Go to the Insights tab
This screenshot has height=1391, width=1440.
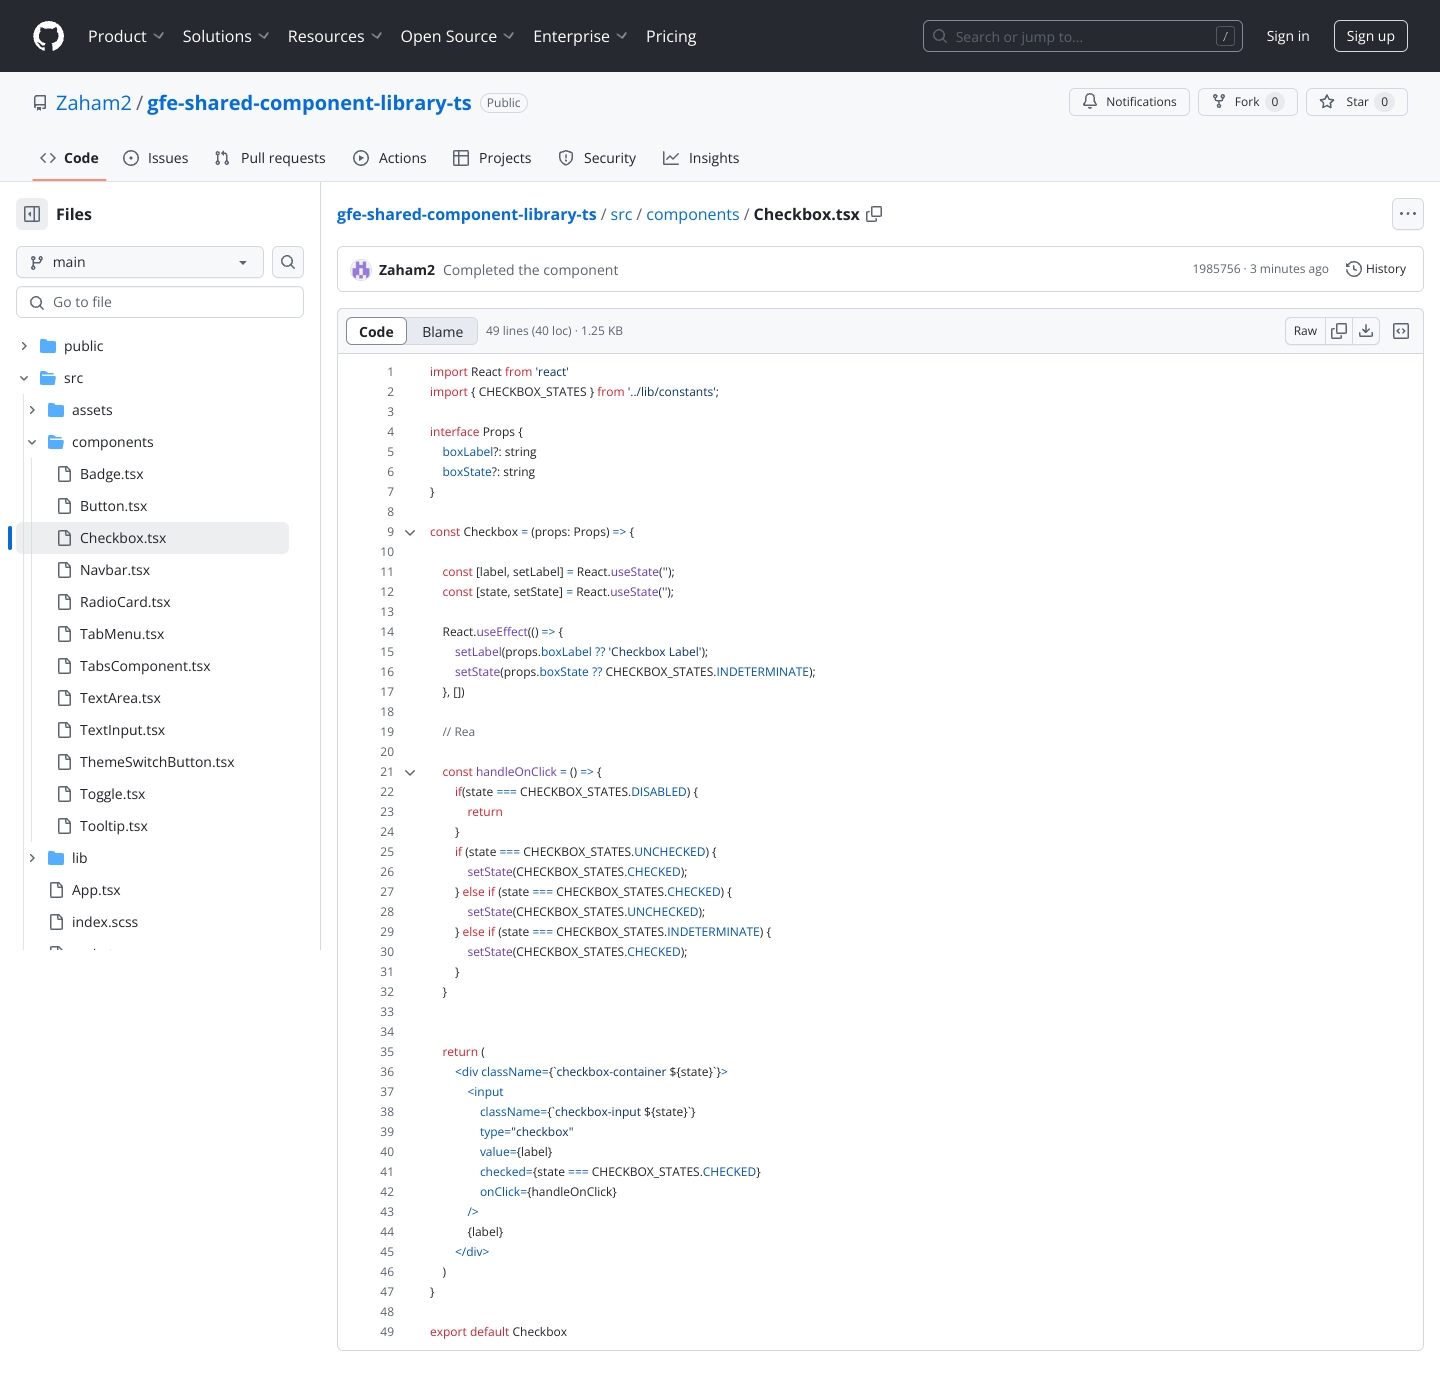[x=701, y=158]
